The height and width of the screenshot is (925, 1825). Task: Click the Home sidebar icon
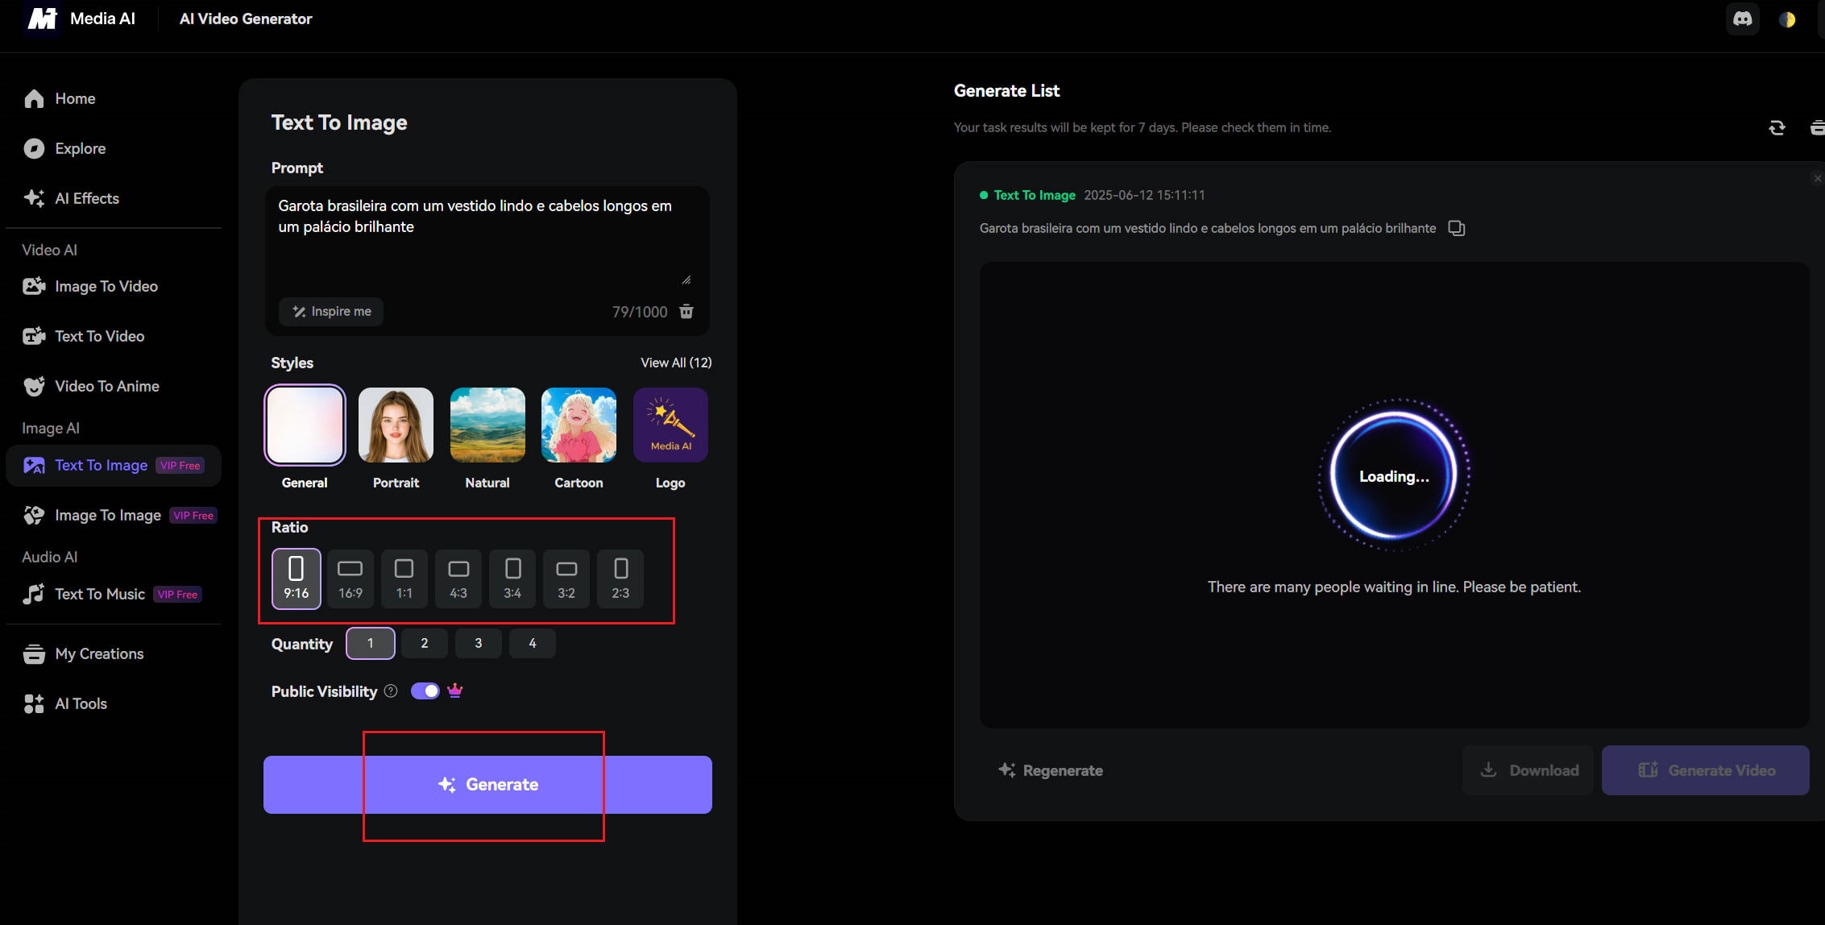34,99
